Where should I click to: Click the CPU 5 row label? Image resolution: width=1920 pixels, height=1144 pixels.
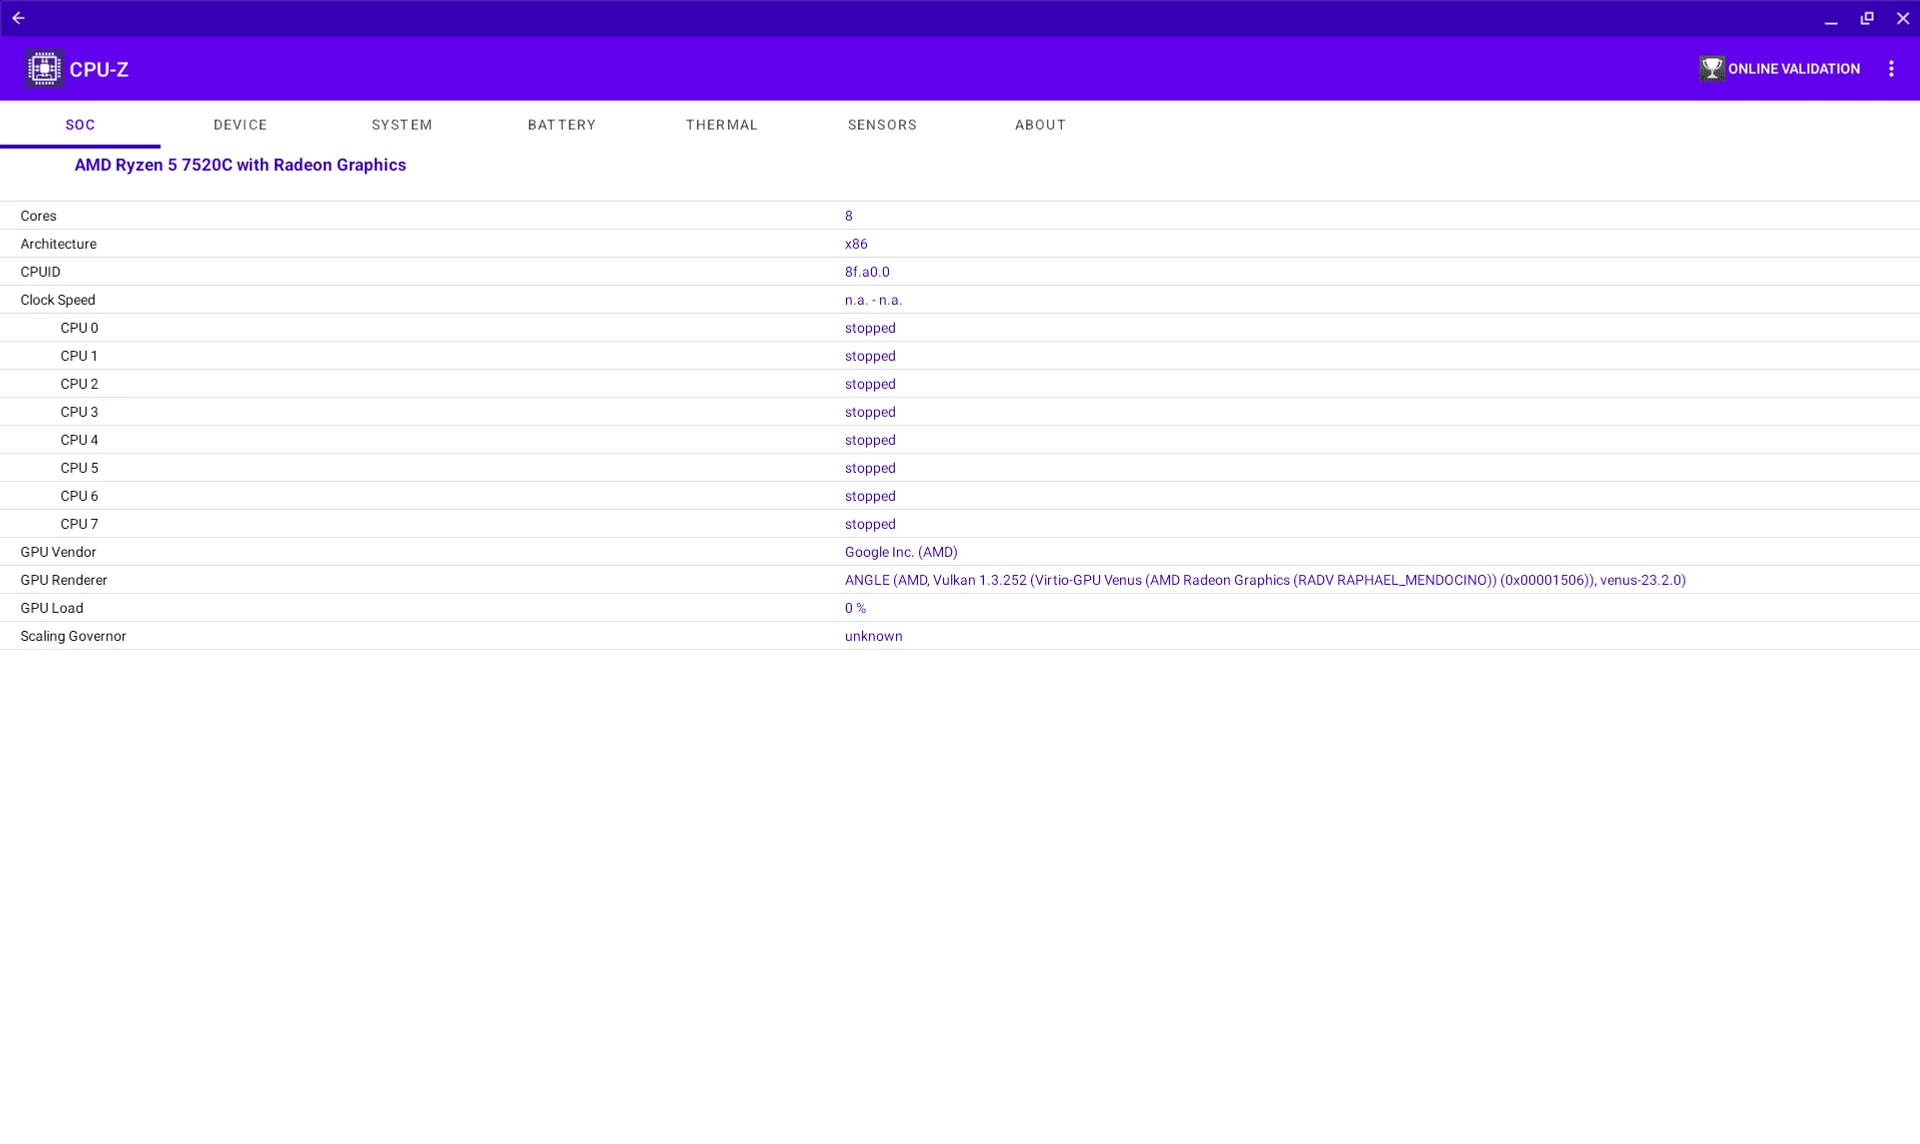(79, 468)
